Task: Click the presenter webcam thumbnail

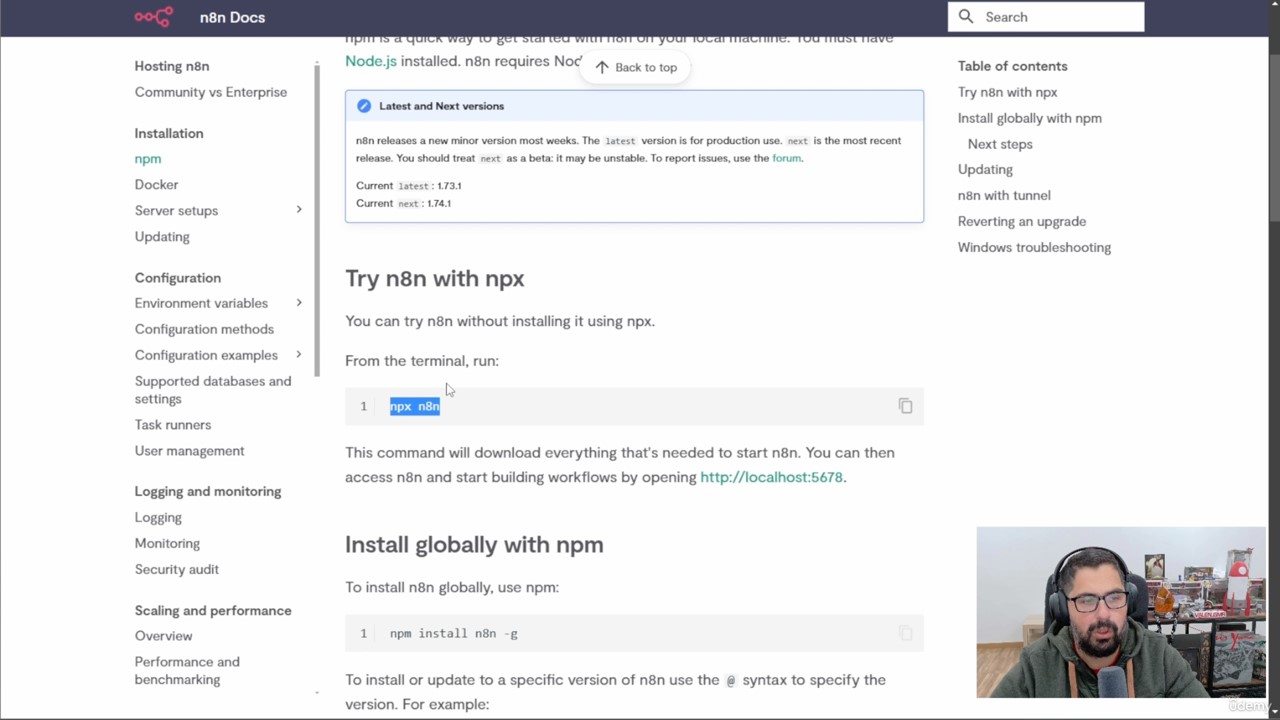Action: click(x=1121, y=612)
